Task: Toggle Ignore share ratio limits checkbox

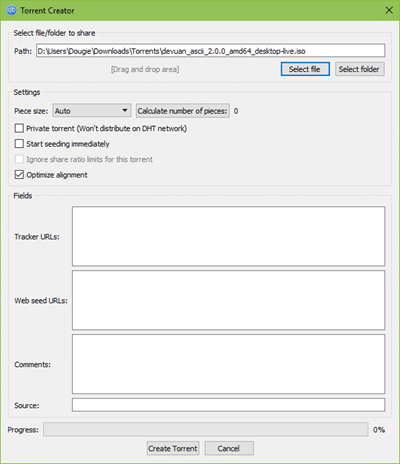Action: 19,159
